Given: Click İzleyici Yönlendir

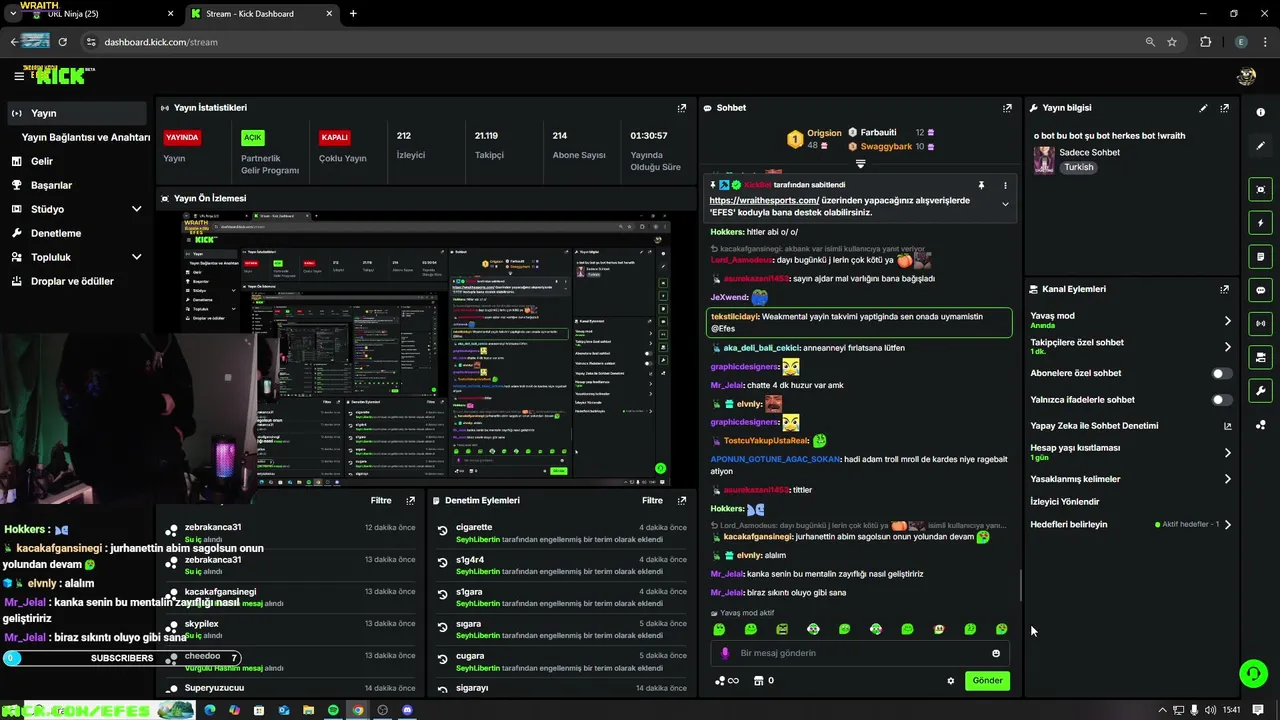Looking at the screenshot, I should [1065, 502].
